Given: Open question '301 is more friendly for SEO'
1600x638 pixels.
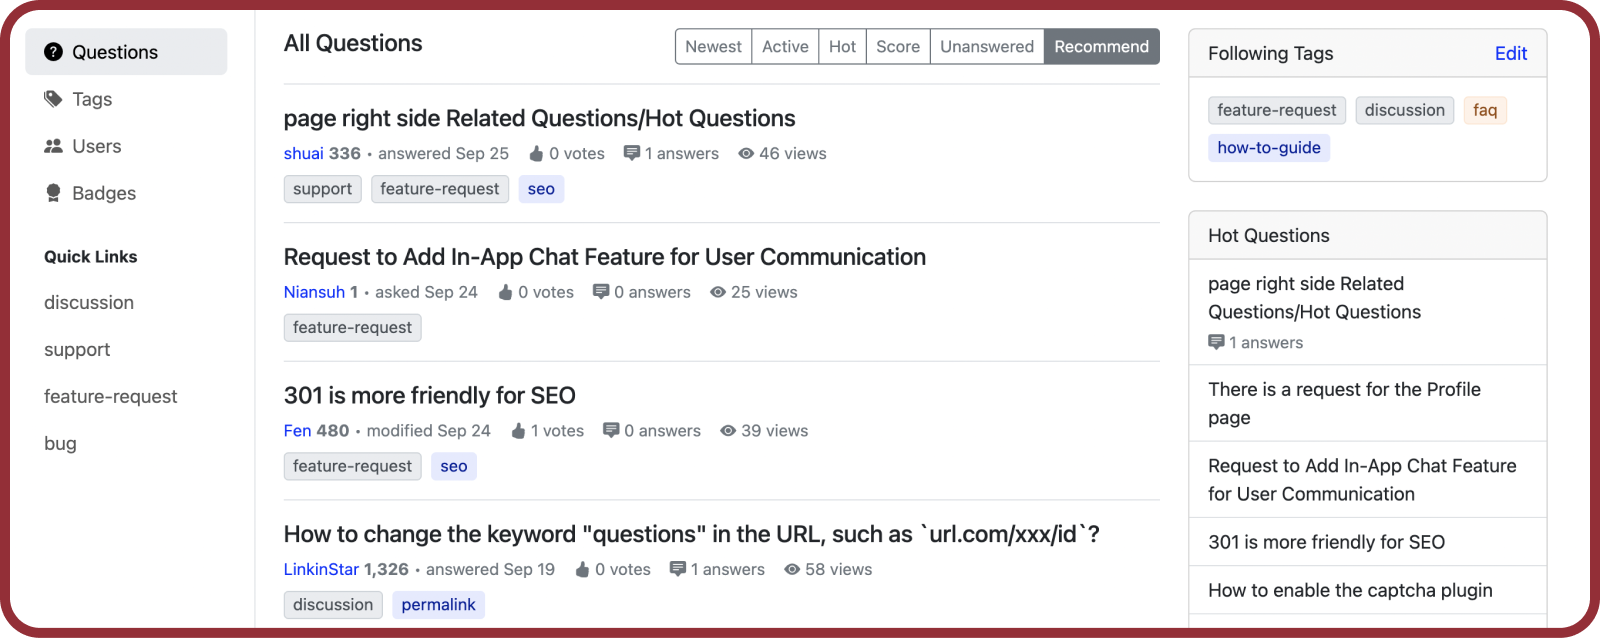Looking at the screenshot, I should (429, 396).
